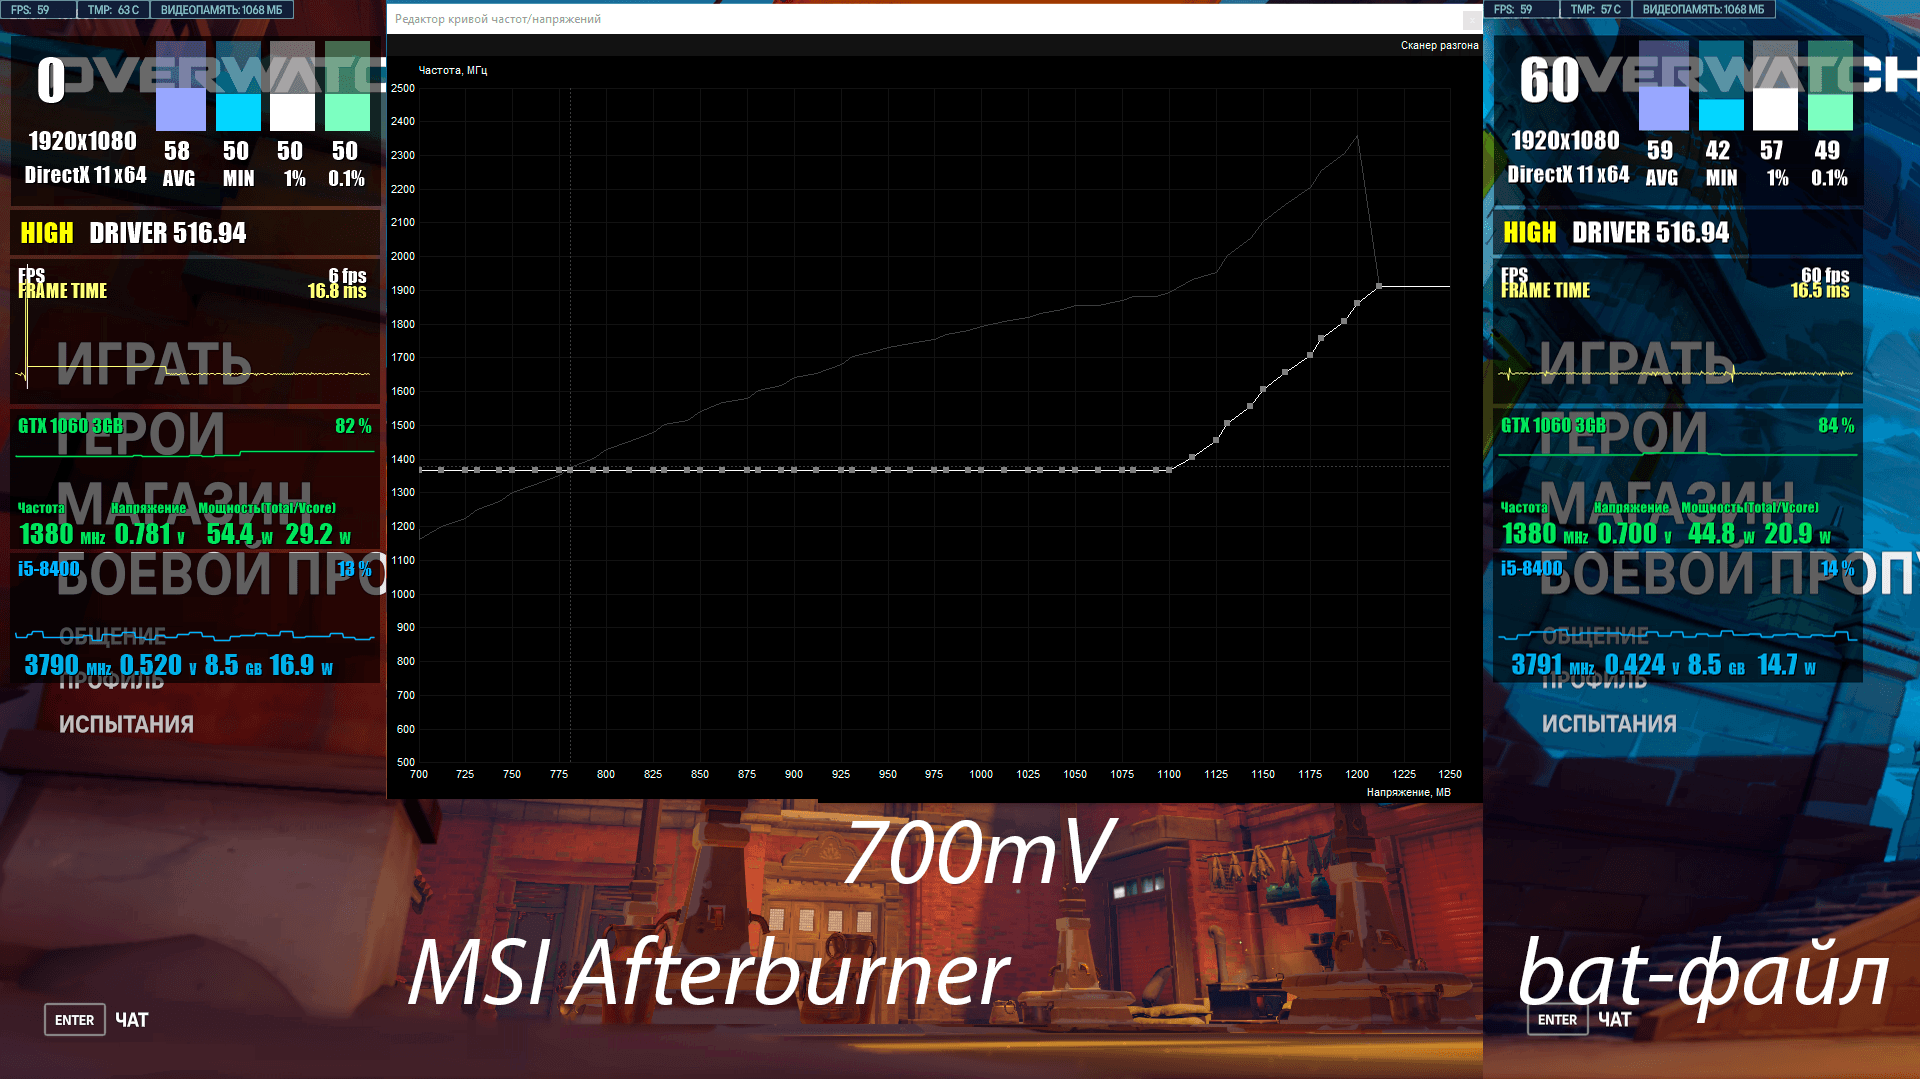Click 'GTX 1060 3GB' label in right overlay

click(1553, 425)
